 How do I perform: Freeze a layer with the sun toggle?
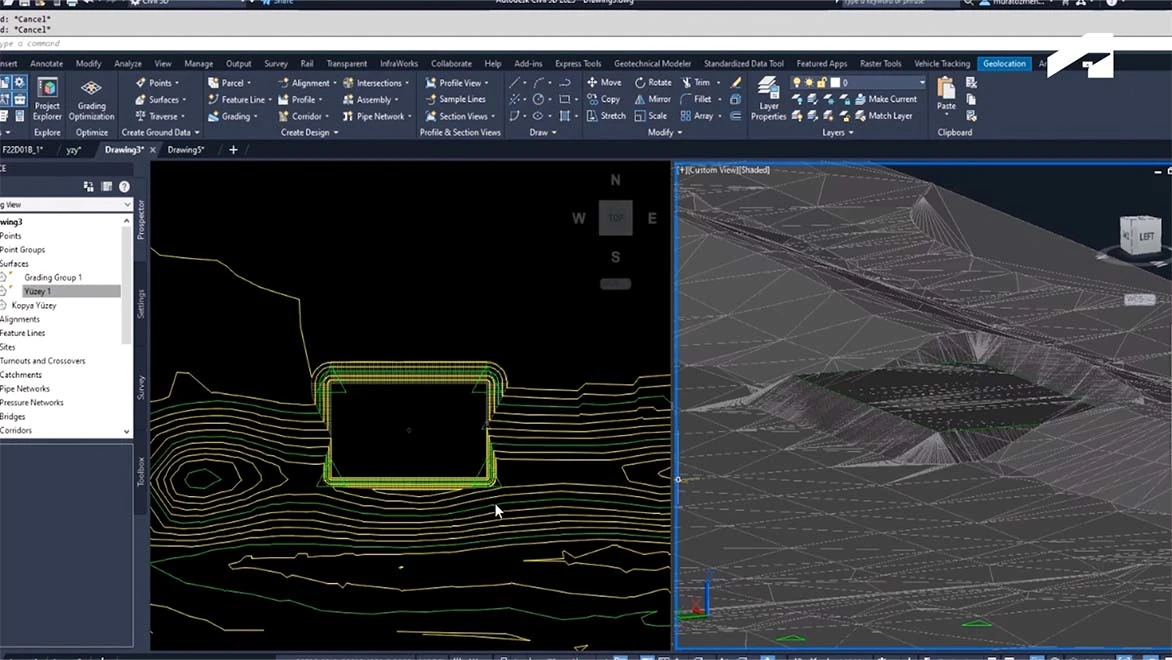tap(809, 82)
